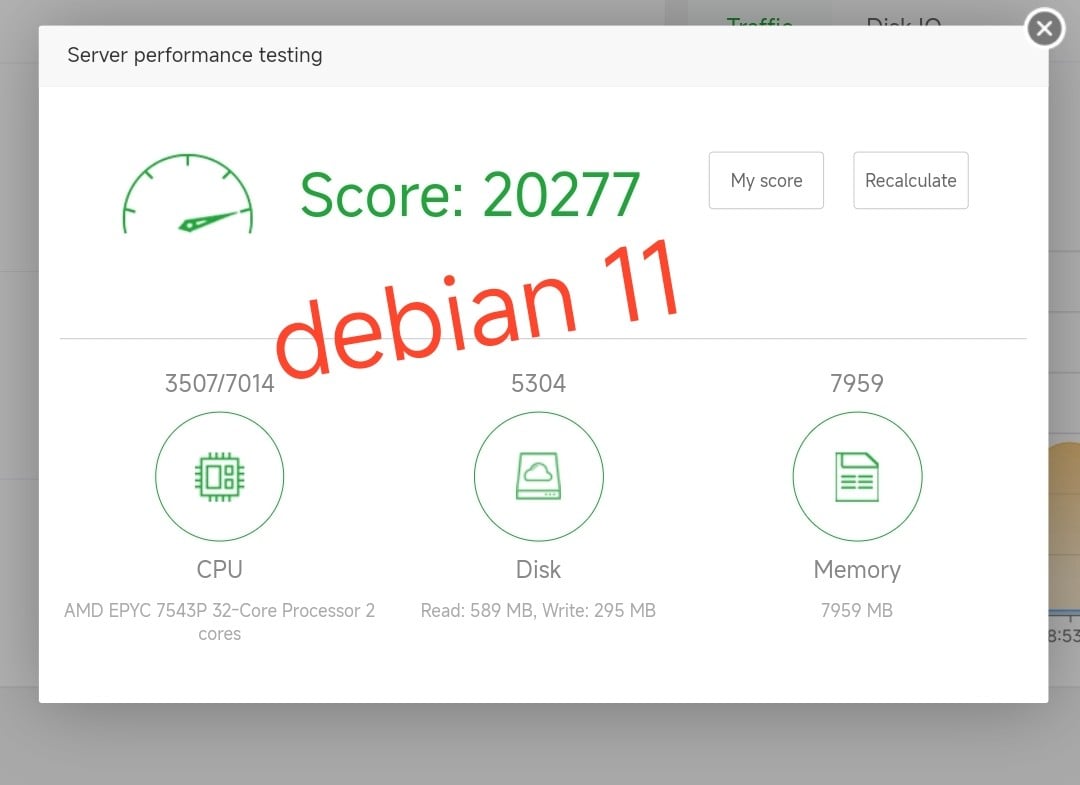
Task: Click the CPU chip icon
Action: point(220,477)
